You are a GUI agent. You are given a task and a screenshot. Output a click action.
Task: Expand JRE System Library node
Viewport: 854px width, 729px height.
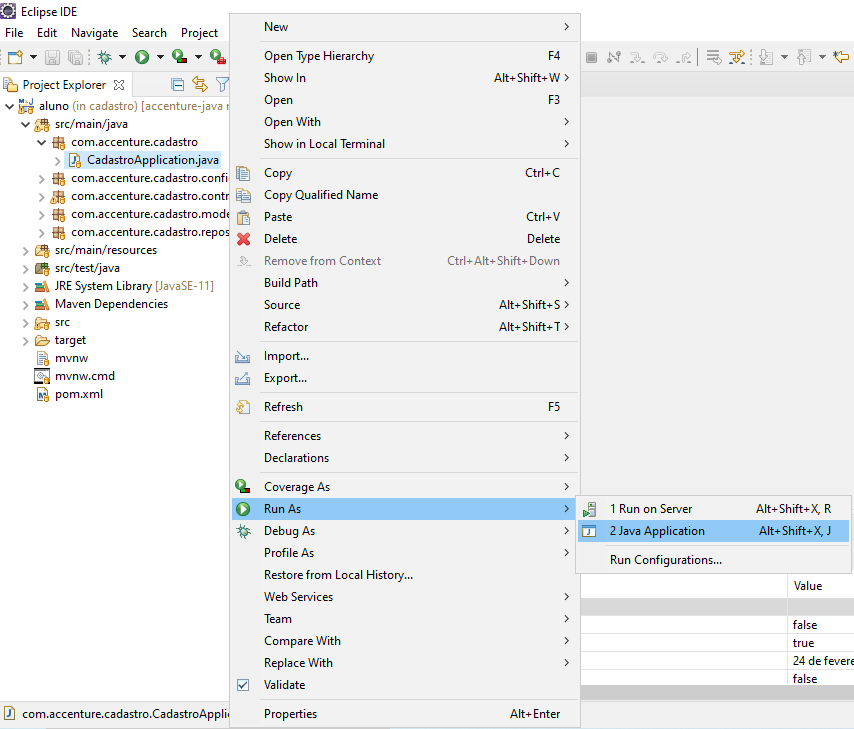pyautogui.click(x=26, y=287)
